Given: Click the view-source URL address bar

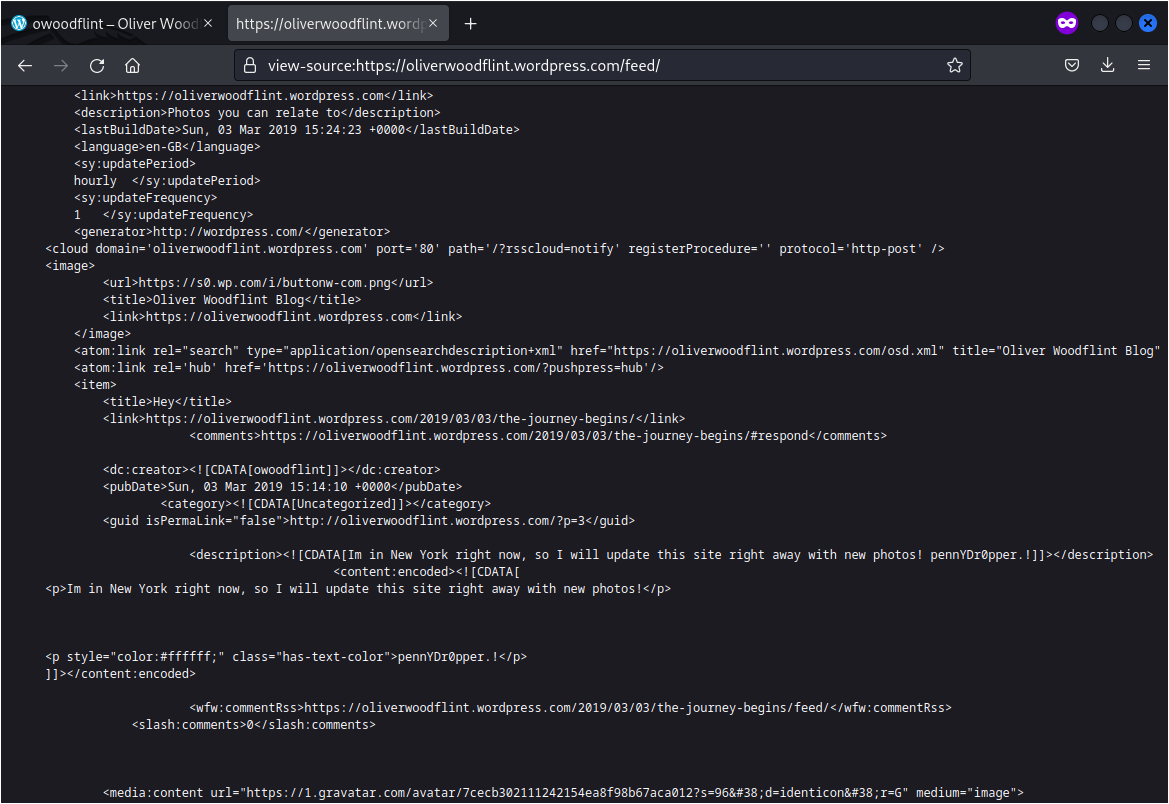Looking at the screenshot, I should [x=600, y=66].
